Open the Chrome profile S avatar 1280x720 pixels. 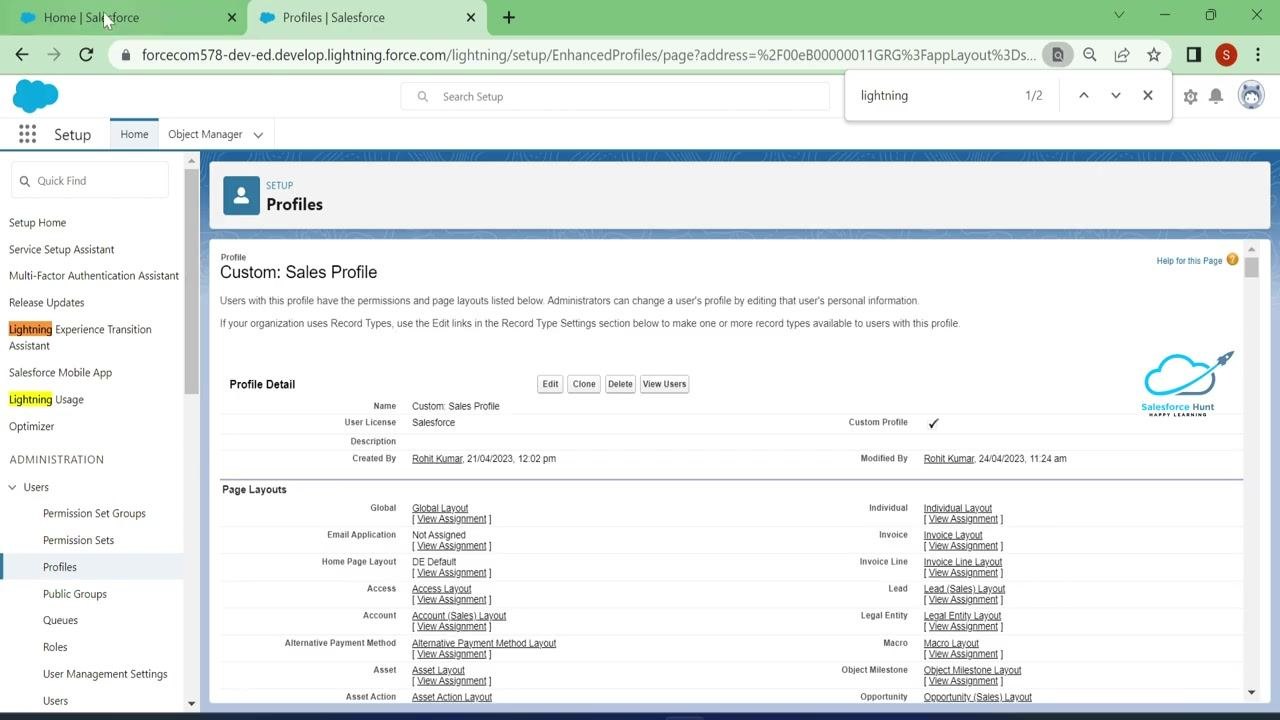pos(1226,55)
